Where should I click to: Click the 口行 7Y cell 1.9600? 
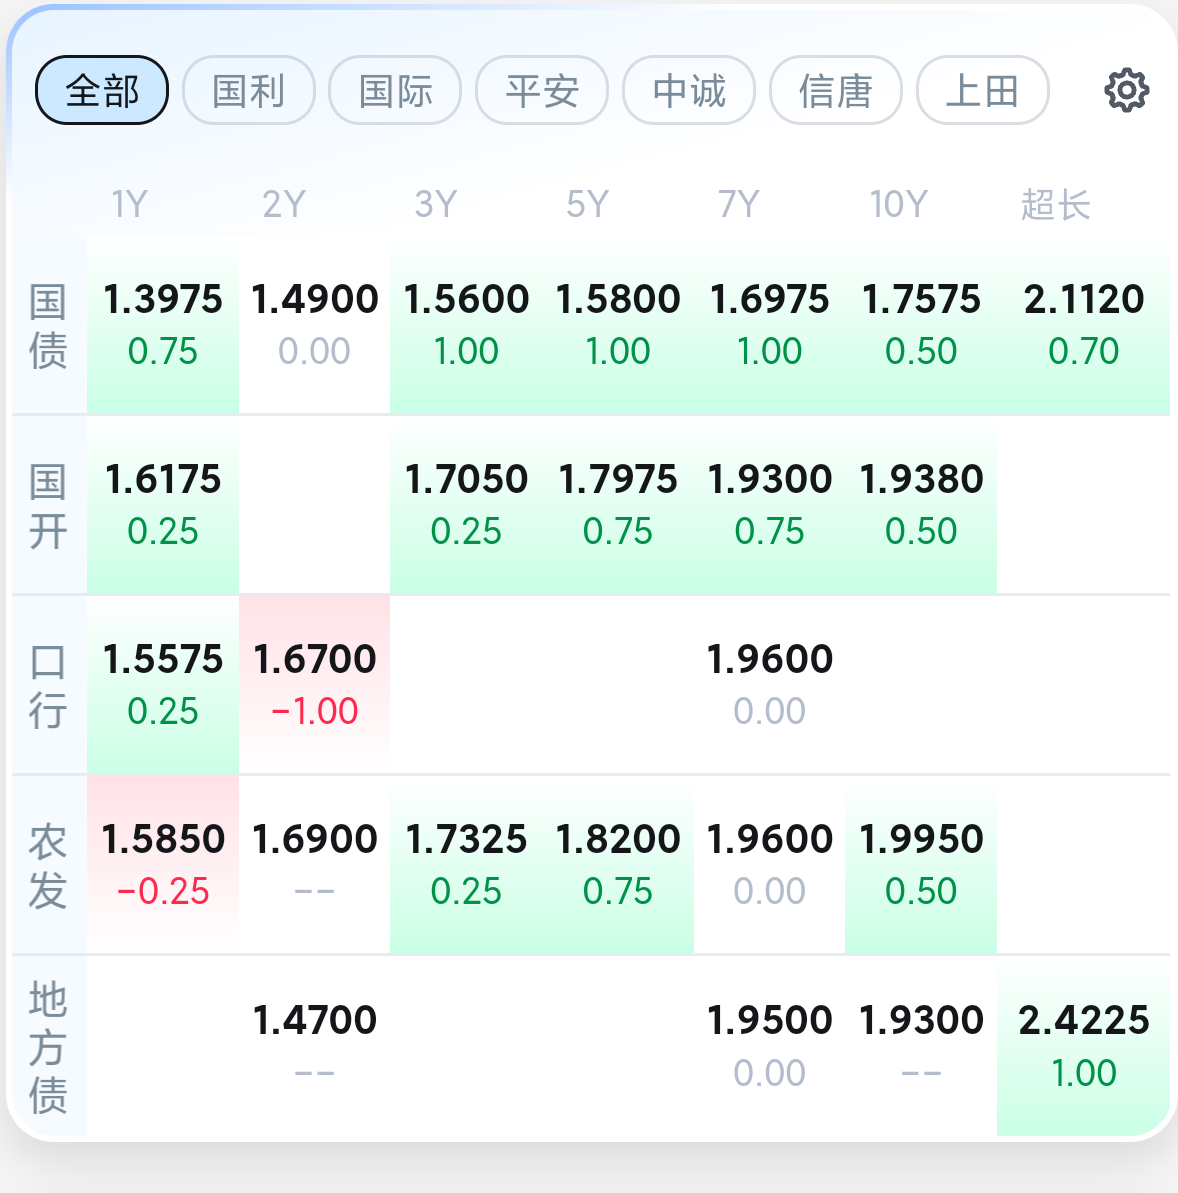(769, 684)
